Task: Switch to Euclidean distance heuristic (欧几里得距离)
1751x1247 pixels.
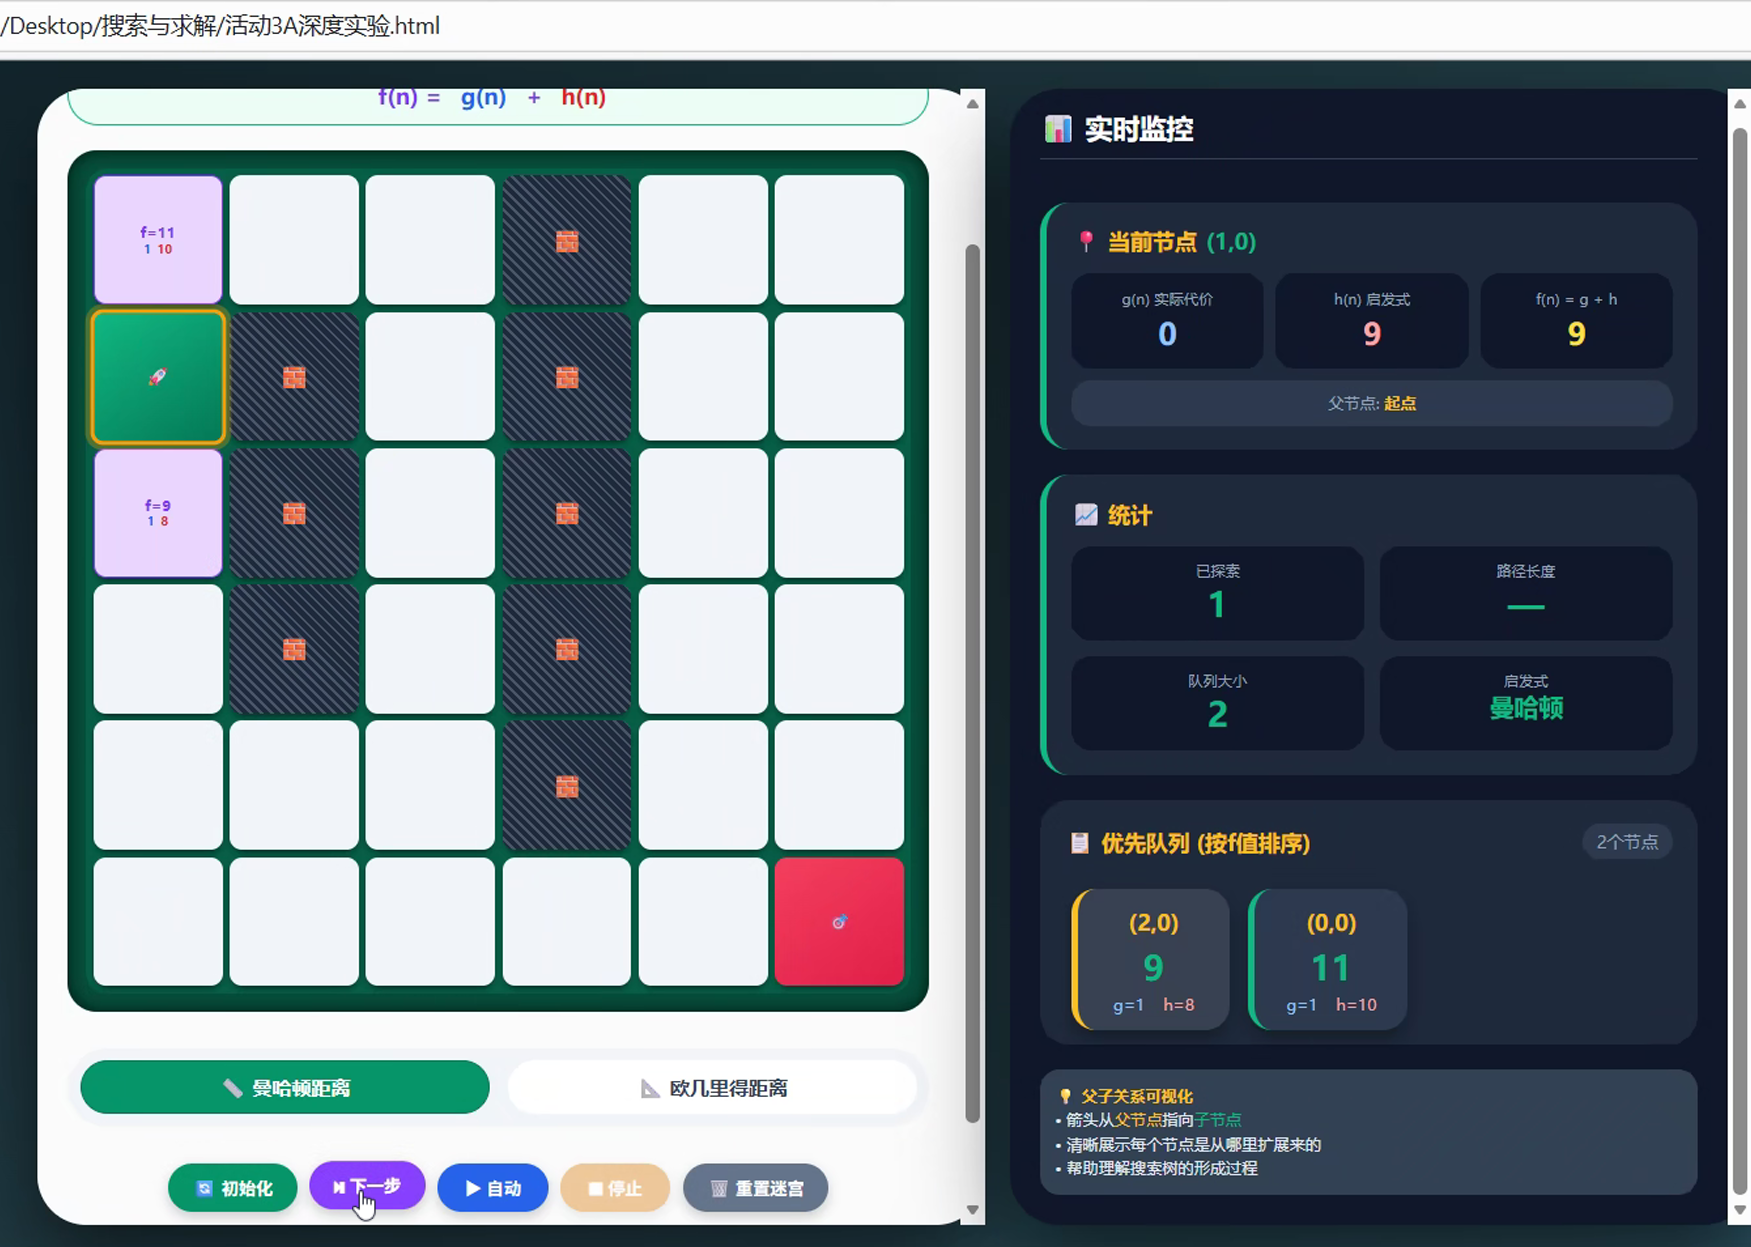Action: [712, 1087]
